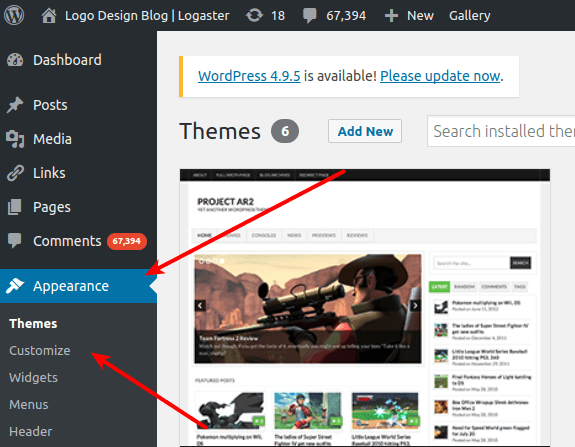Click the Appearance paintbrush icon
The height and width of the screenshot is (447, 575).
point(15,286)
